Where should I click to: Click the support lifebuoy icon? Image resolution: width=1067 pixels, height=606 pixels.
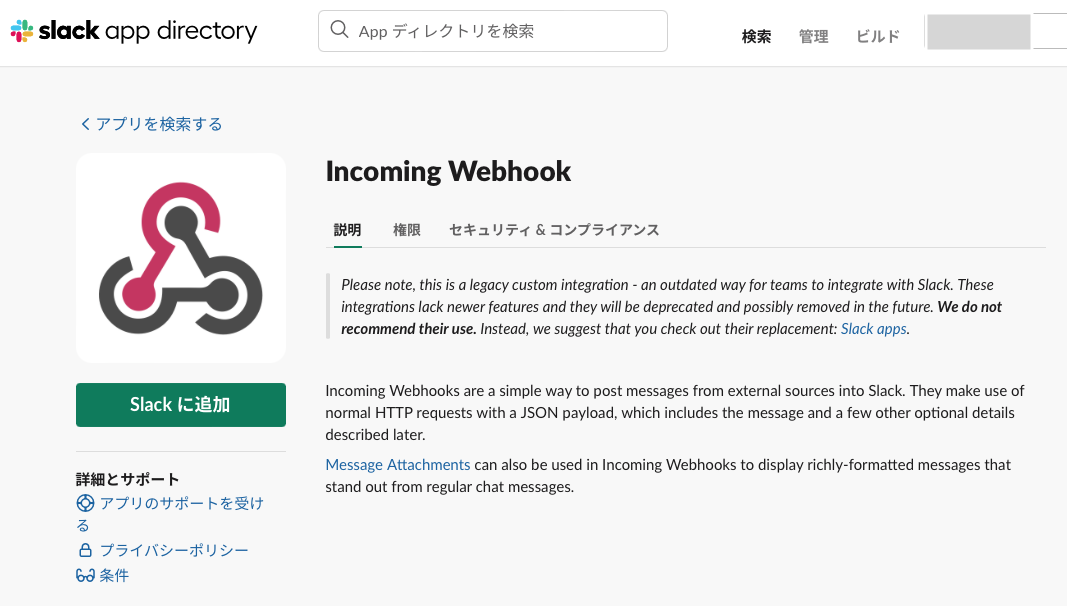(85, 503)
